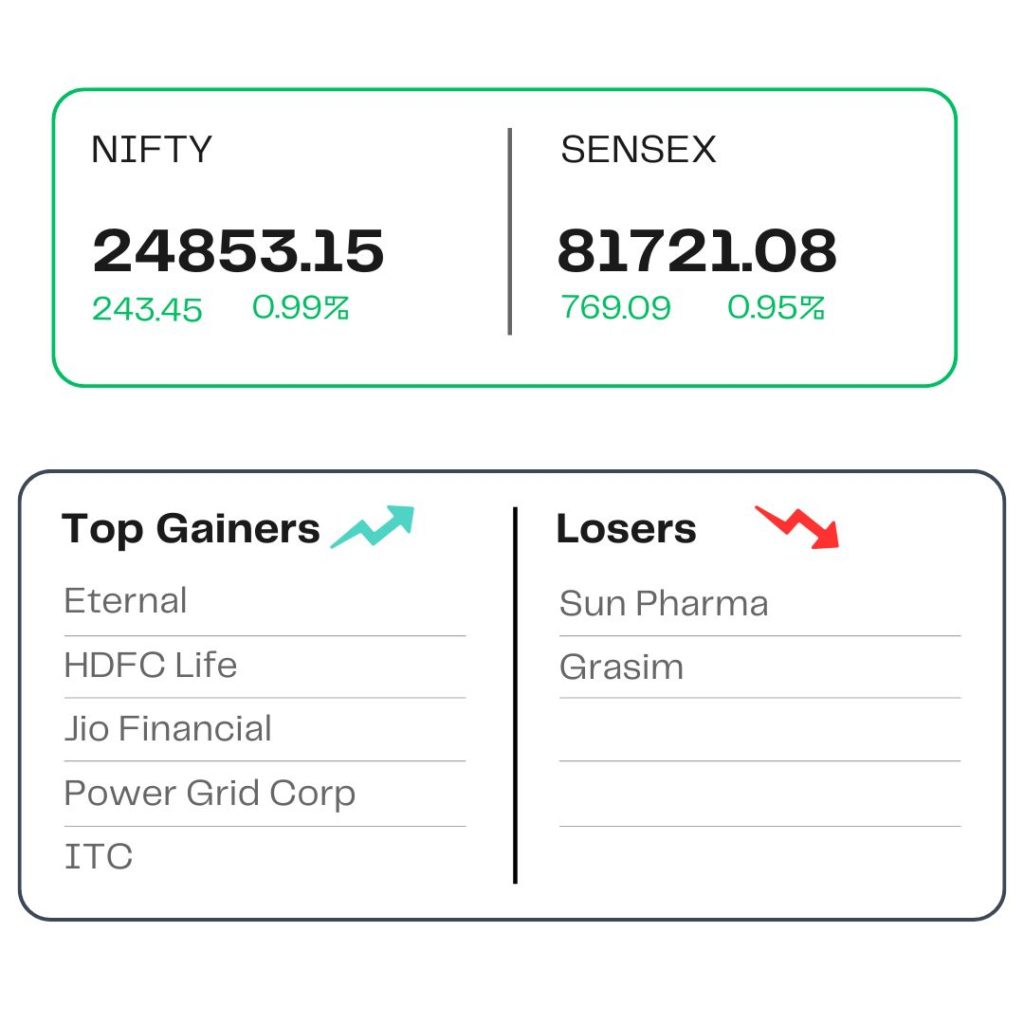Click NIFTY point change 243.45
This screenshot has width=1024, height=1024.
147,309
